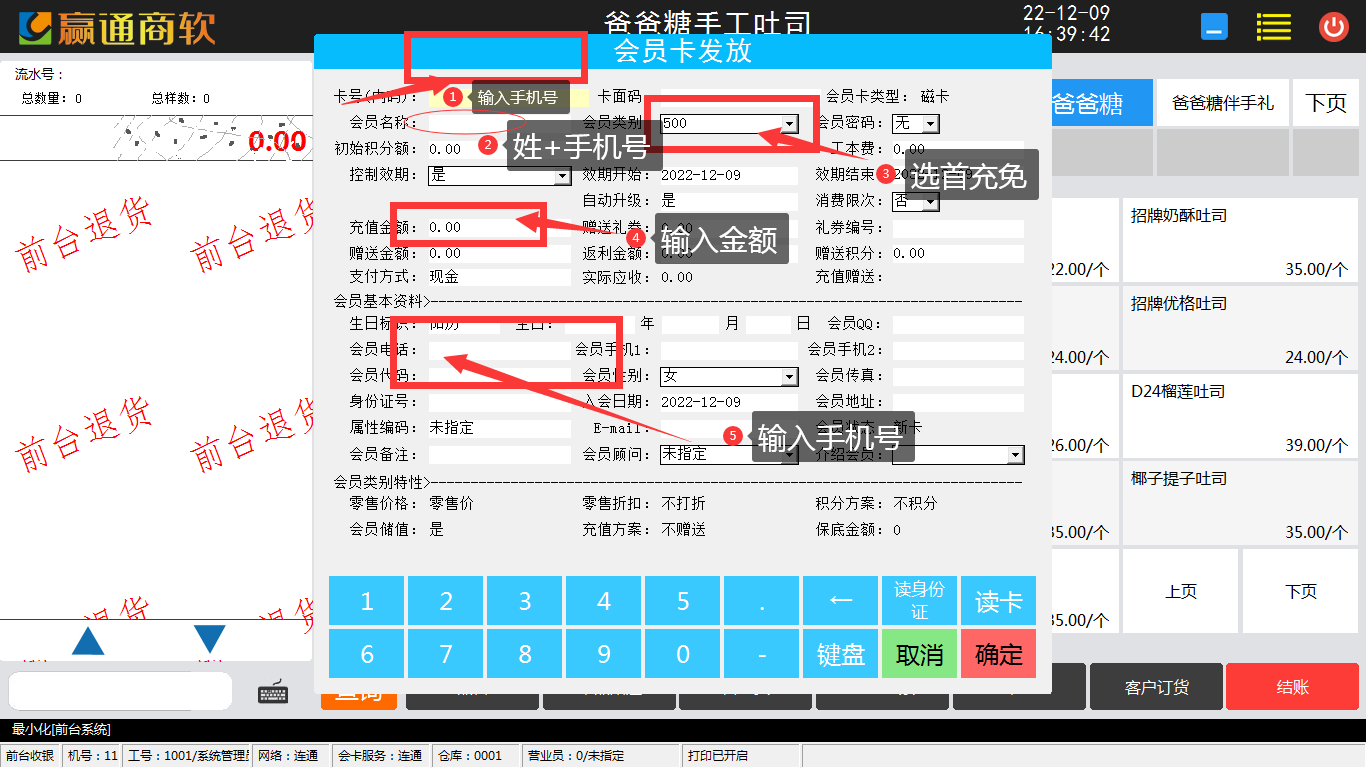
Task: Click the 会员电话 input field
Action: click(x=499, y=350)
